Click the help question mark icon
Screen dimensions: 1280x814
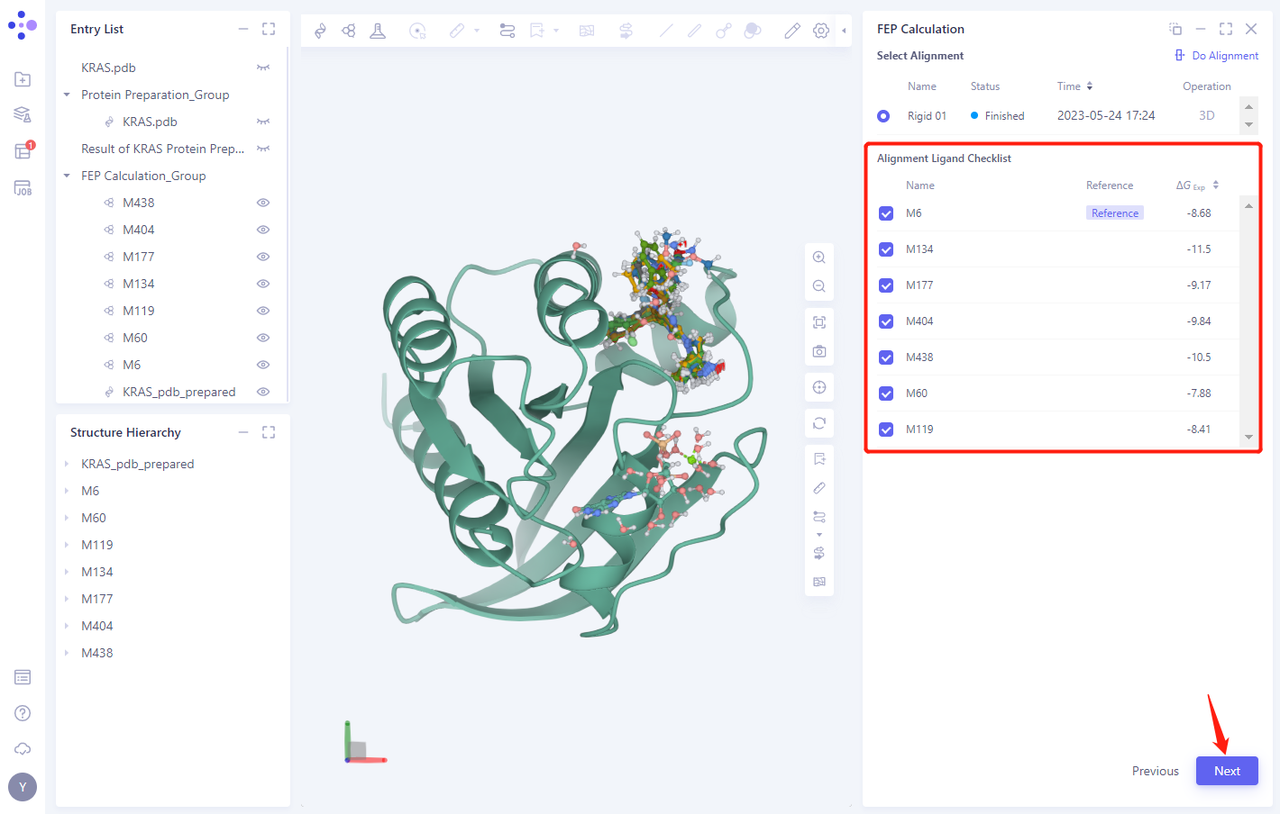tap(22, 713)
